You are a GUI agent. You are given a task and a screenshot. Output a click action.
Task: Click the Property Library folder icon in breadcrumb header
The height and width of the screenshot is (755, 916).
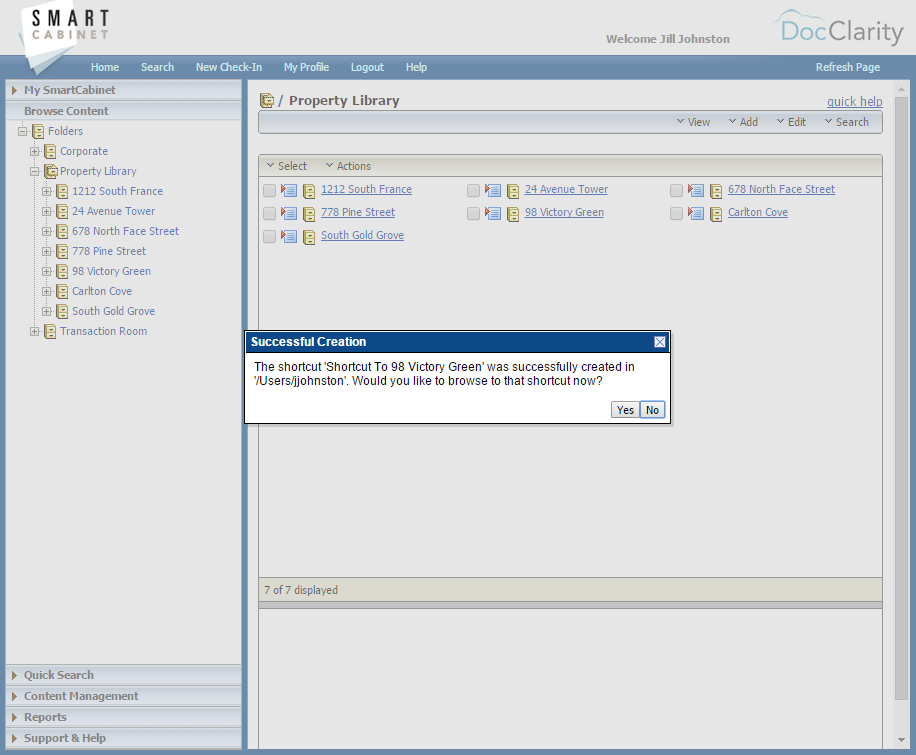pyautogui.click(x=267, y=101)
